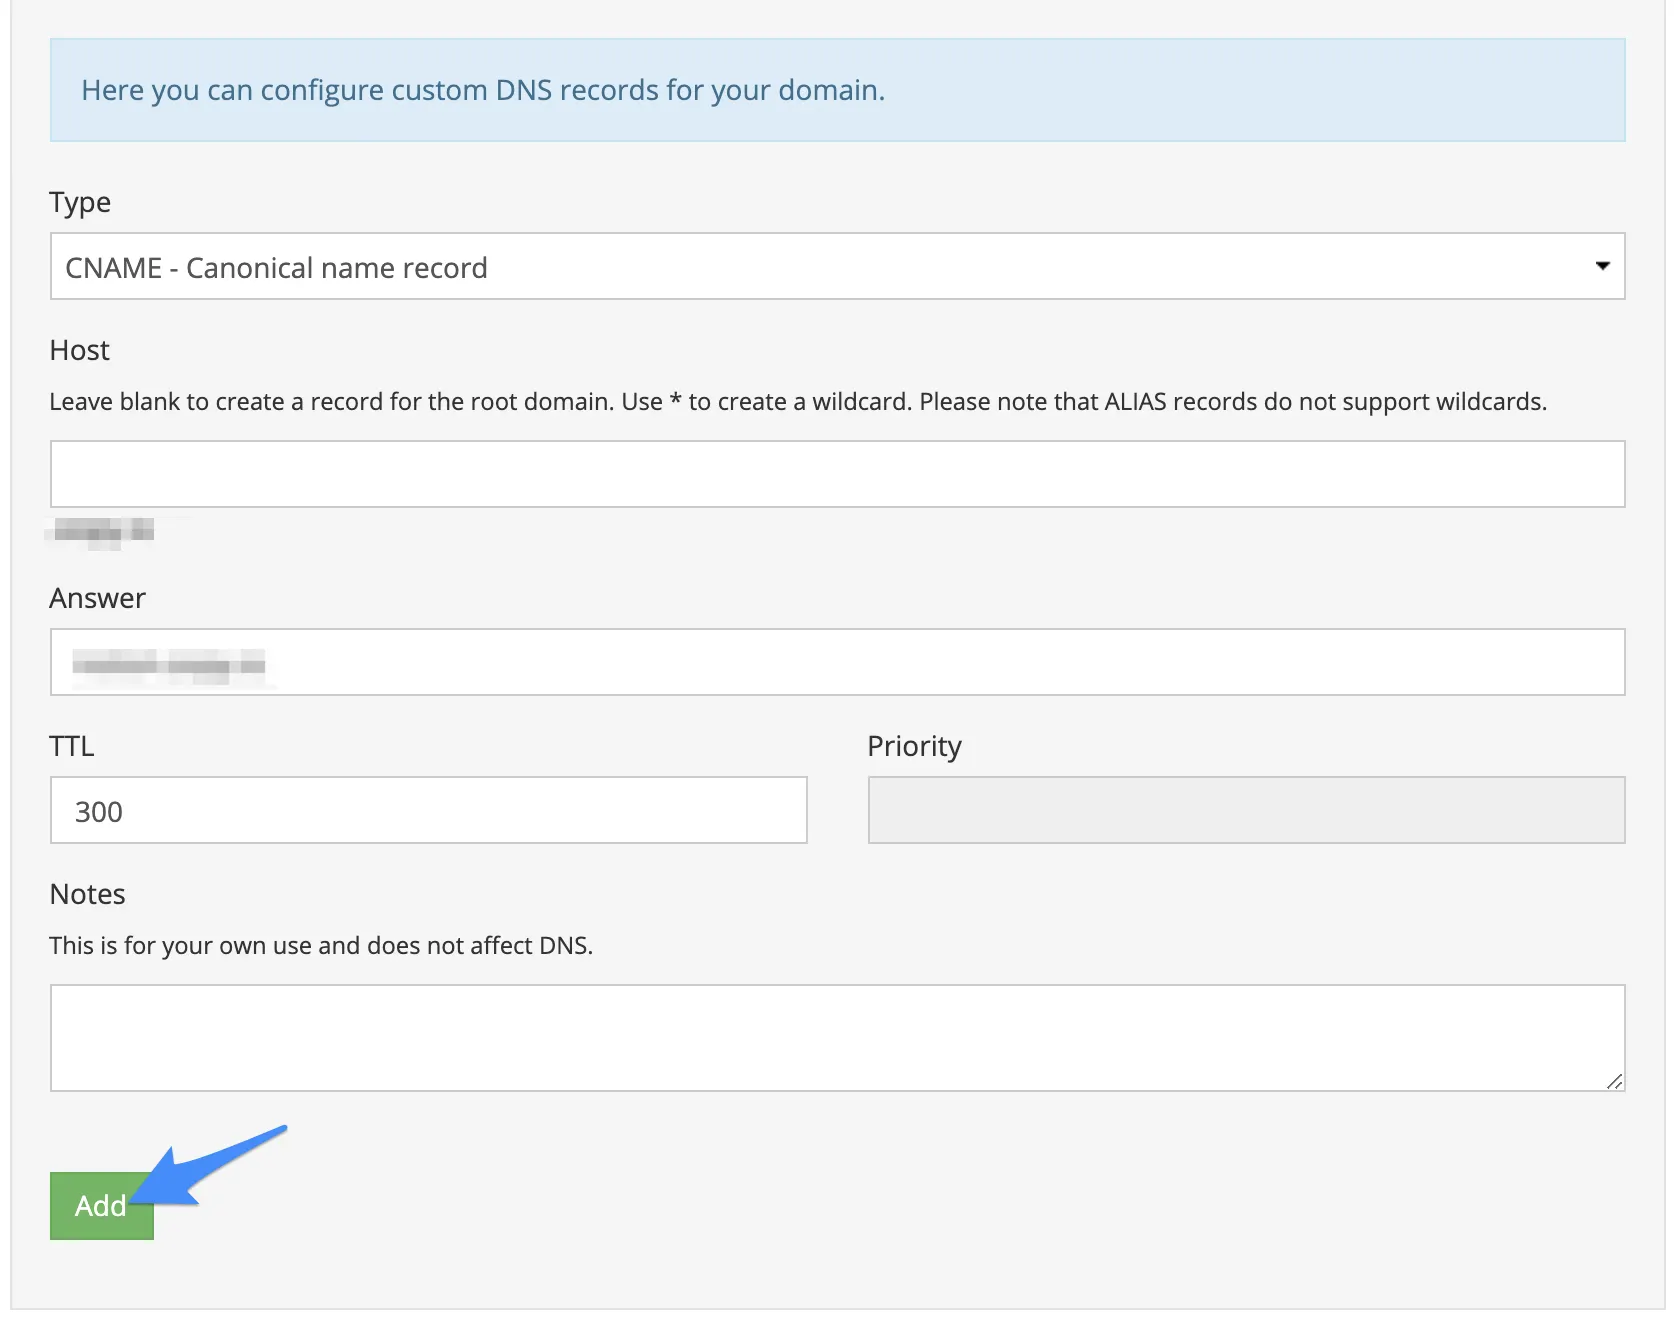1674x1322 pixels.
Task: Click the wildcard help text under Host
Action: [x=797, y=402]
